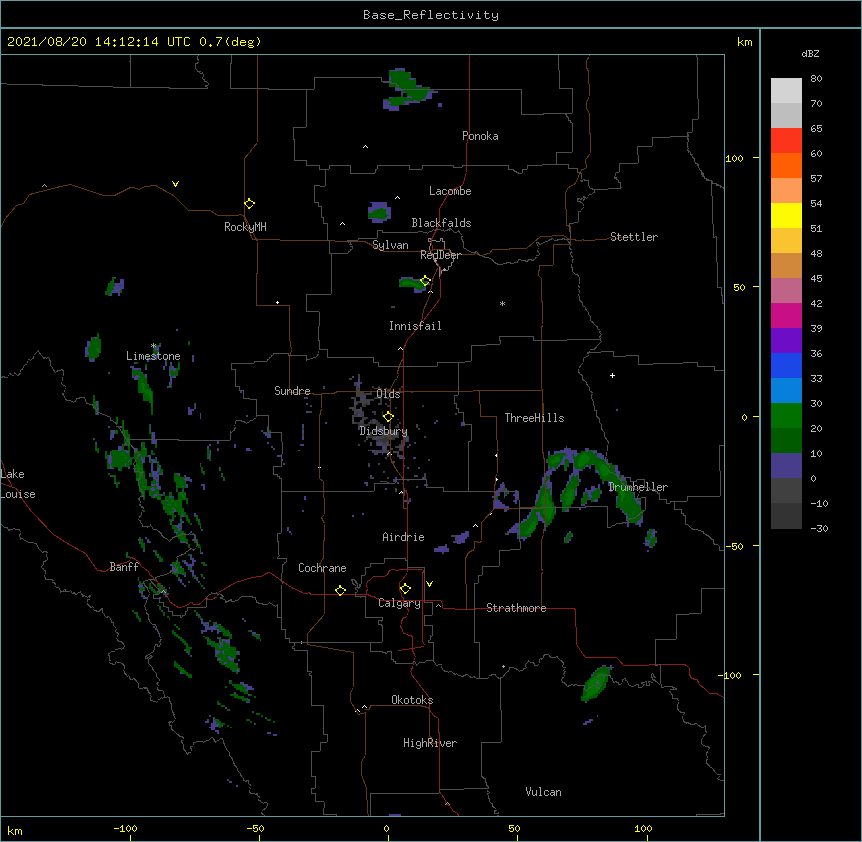Click the green 30 dBZ legend swatch

coord(786,416)
